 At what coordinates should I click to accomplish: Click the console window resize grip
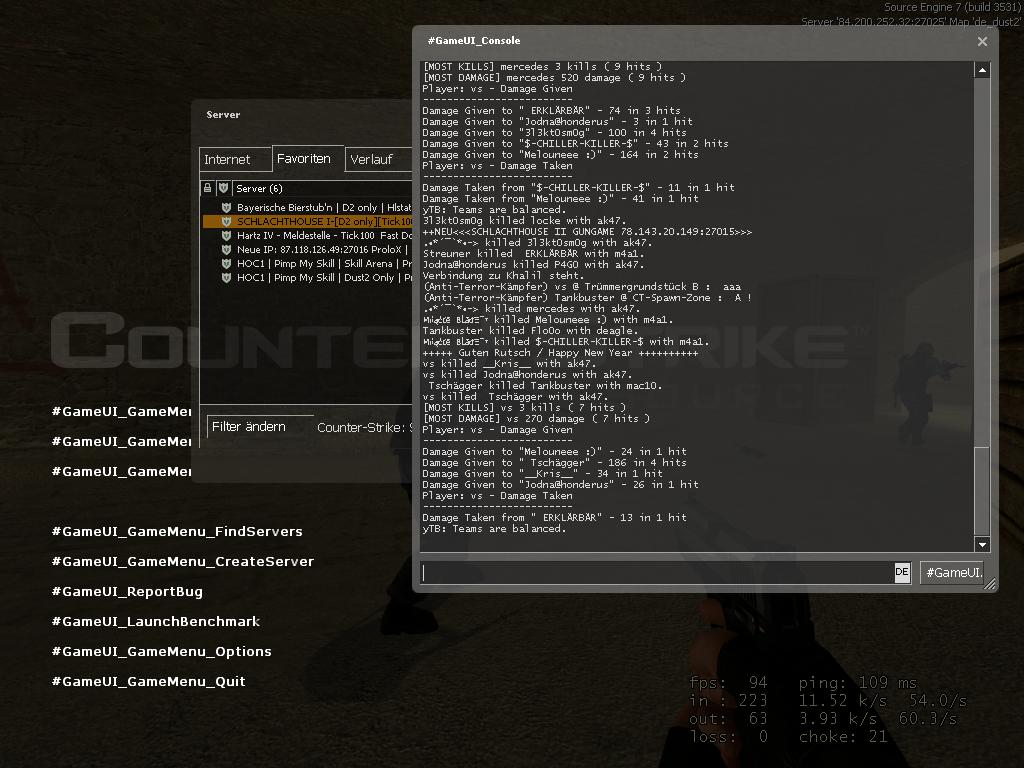(990, 584)
